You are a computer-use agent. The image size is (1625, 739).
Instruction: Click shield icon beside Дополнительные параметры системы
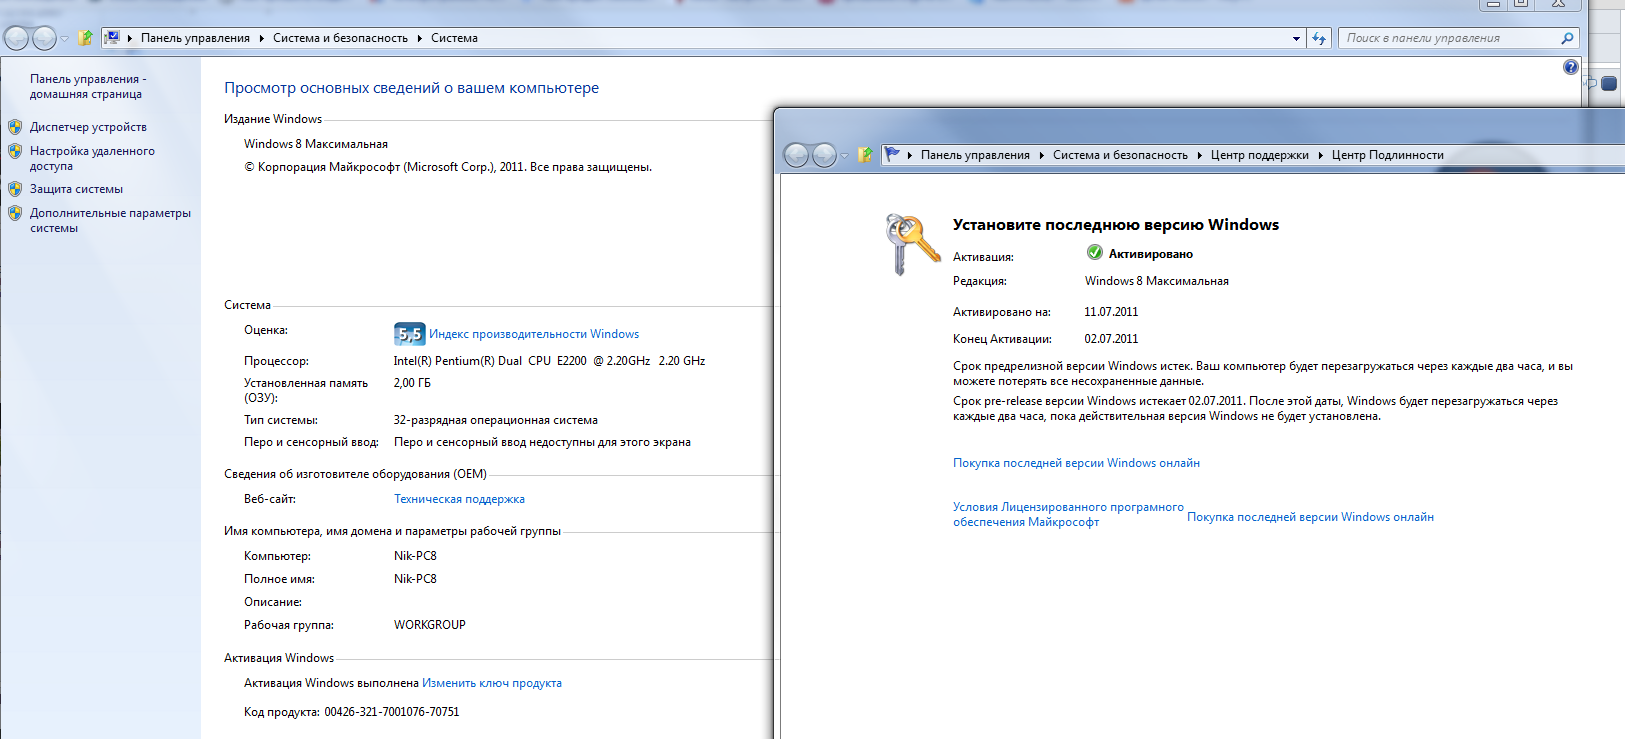[15, 213]
